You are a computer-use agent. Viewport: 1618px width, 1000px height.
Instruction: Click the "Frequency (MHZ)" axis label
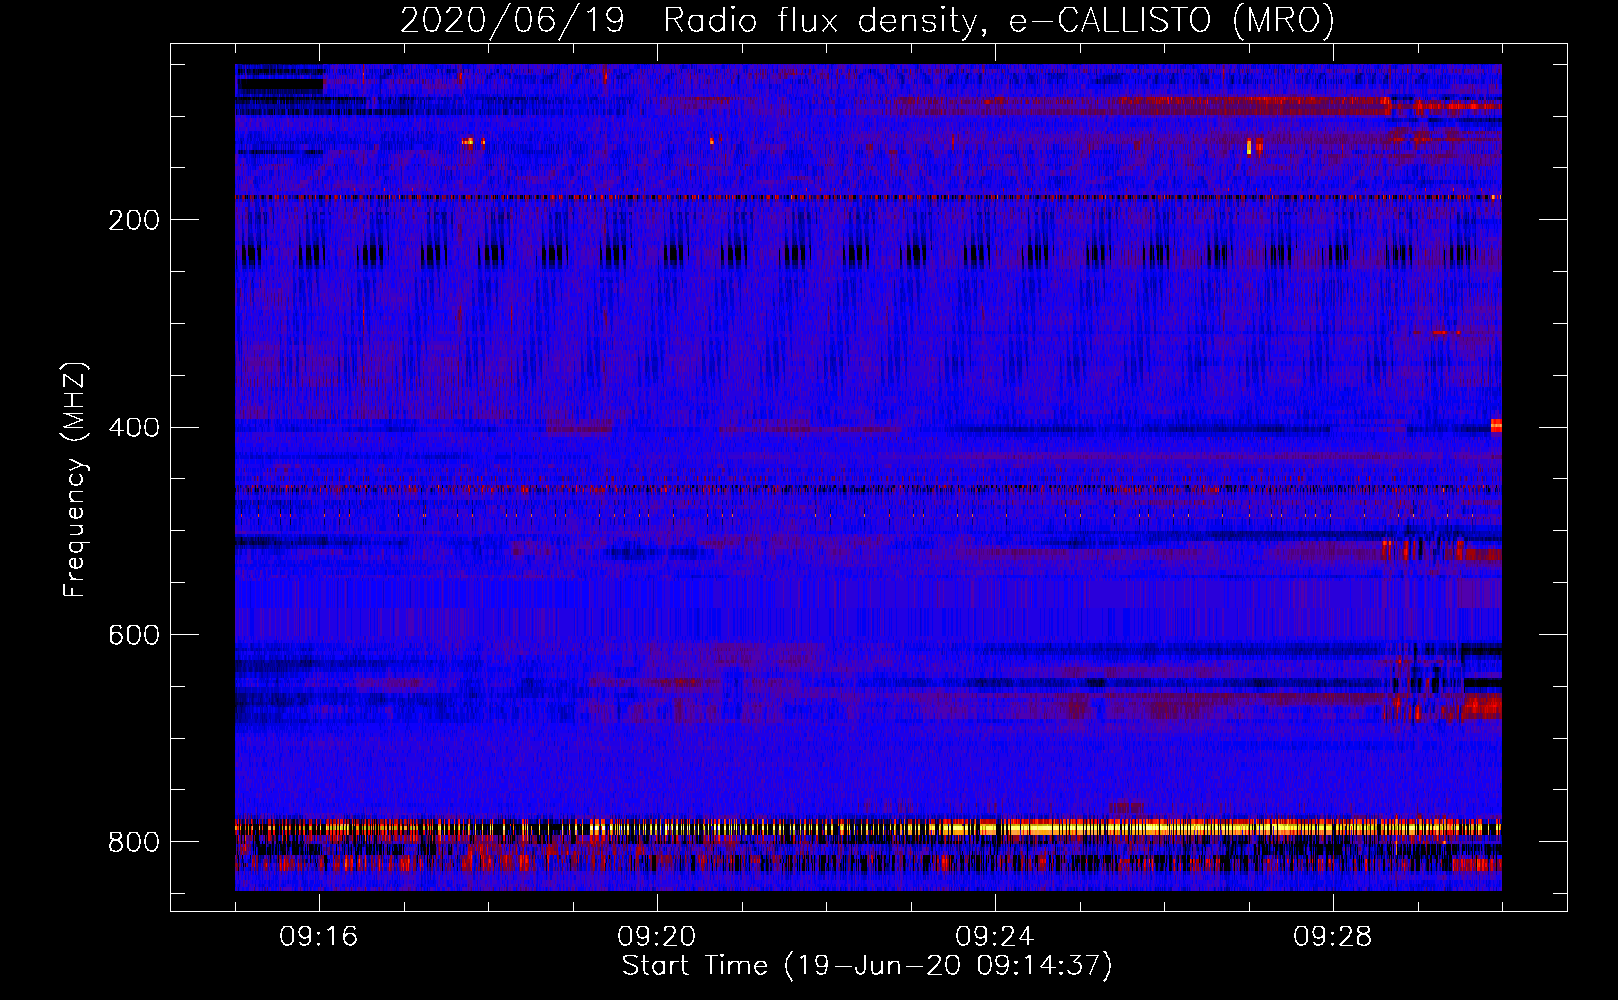point(75,480)
